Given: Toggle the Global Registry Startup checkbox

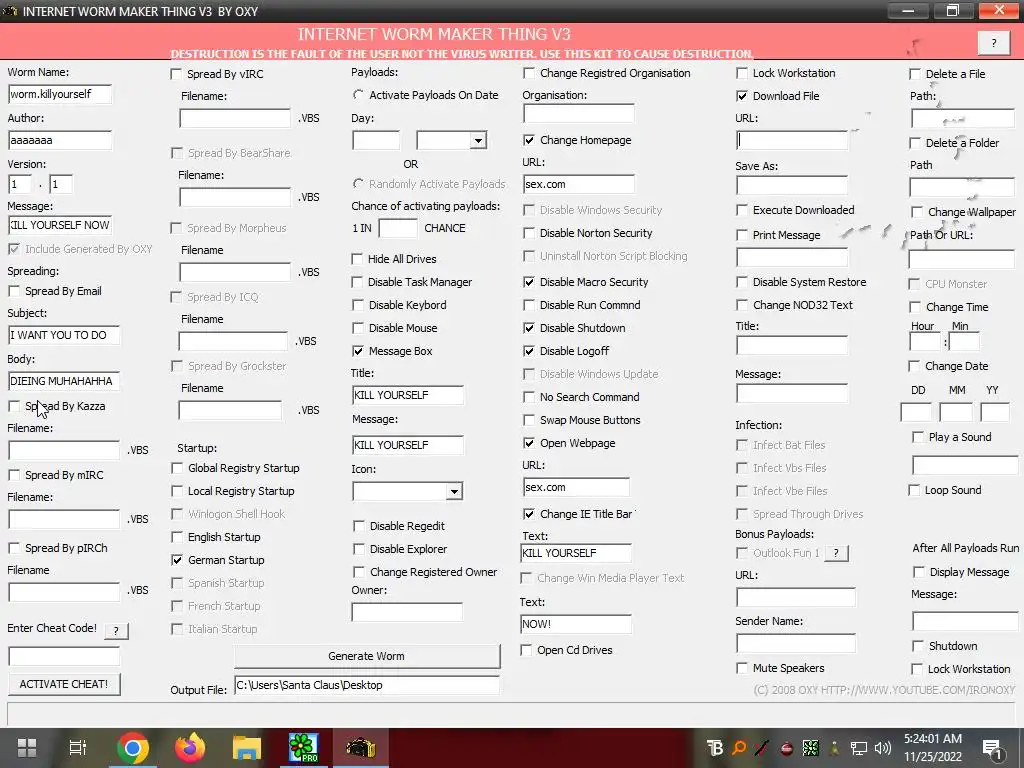Looking at the screenshot, I should [176, 468].
